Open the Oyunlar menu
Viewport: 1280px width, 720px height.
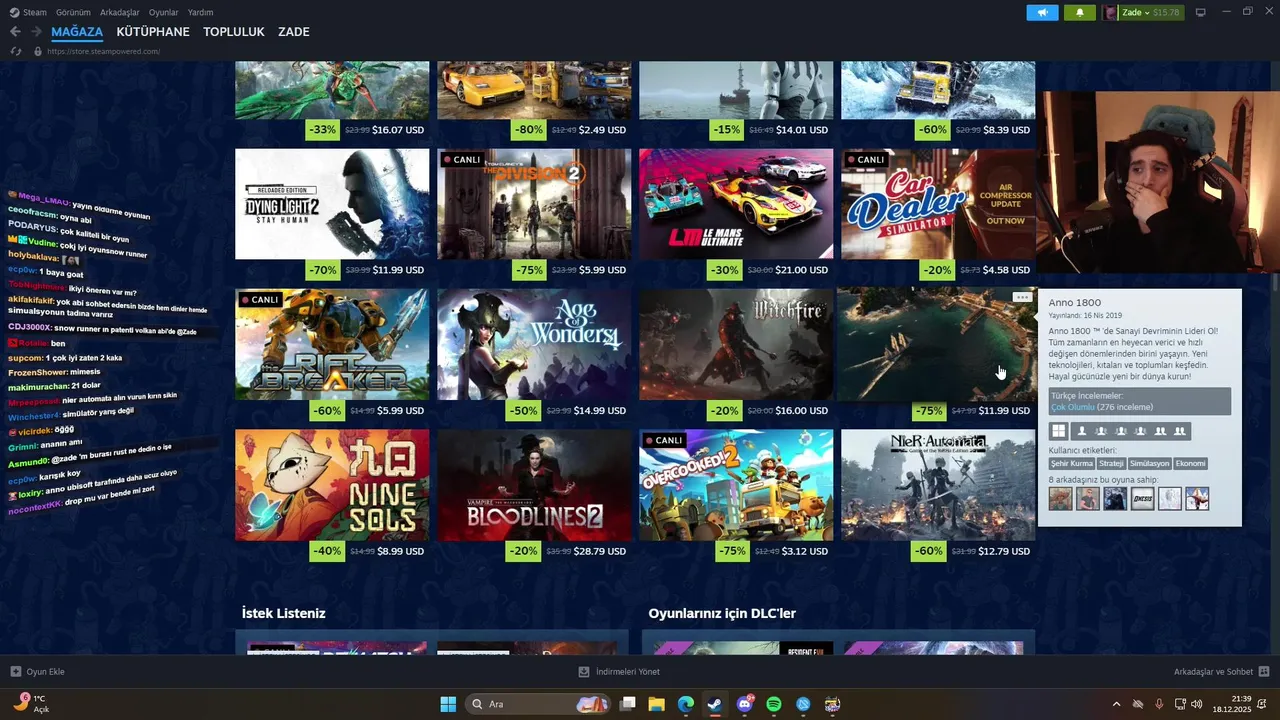(x=163, y=12)
